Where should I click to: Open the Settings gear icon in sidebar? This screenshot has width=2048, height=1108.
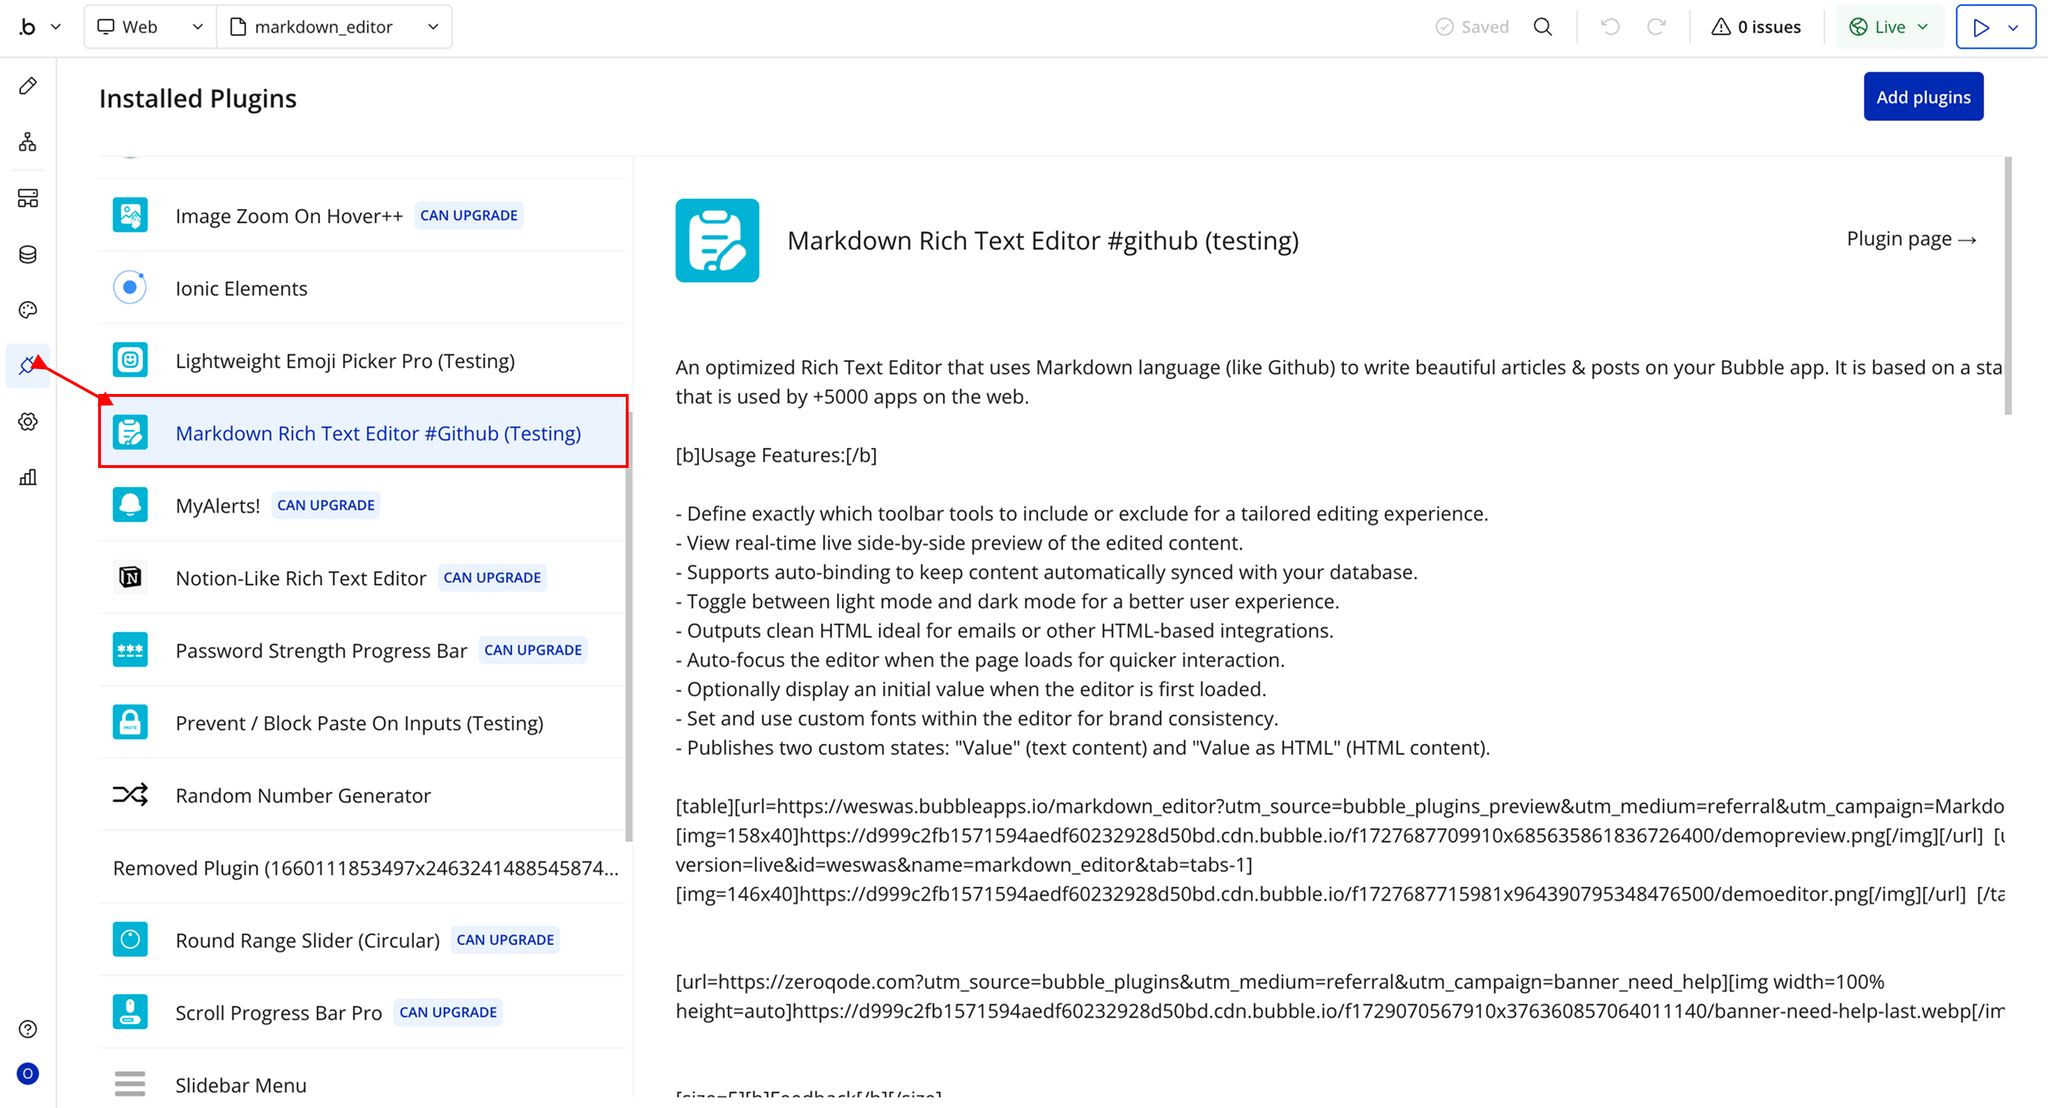pos(28,422)
